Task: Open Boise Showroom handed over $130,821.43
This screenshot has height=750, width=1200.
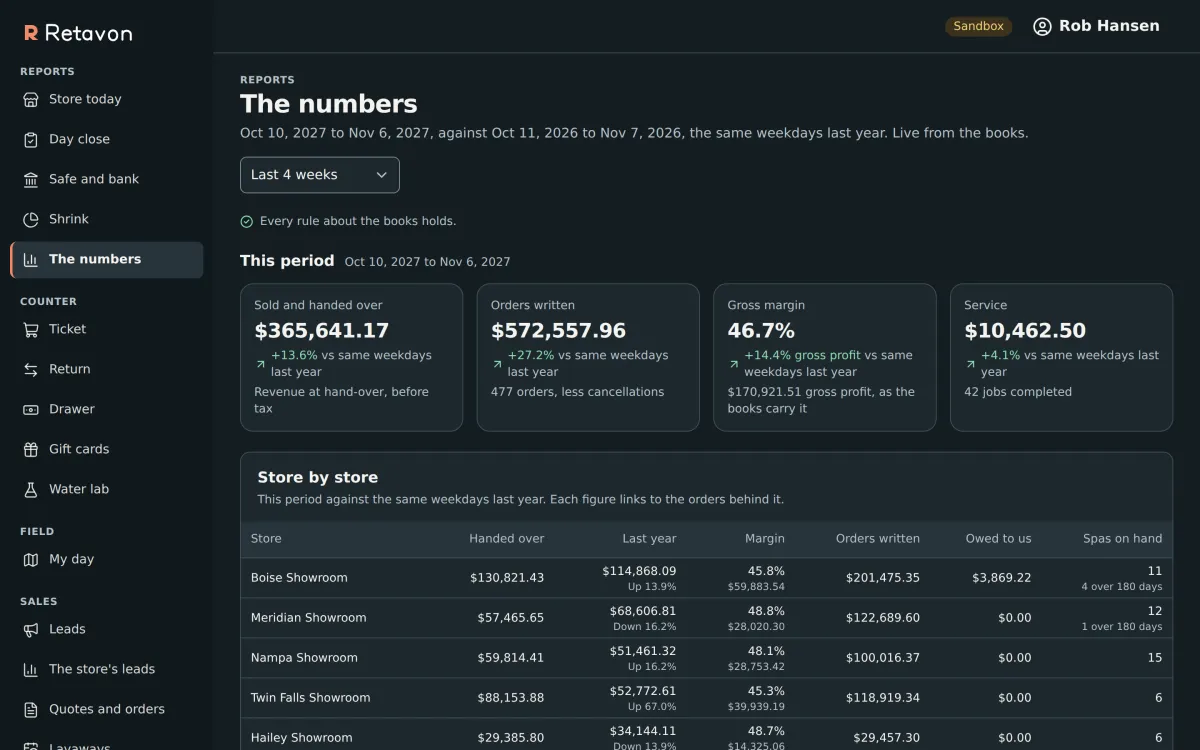Action: tap(507, 578)
